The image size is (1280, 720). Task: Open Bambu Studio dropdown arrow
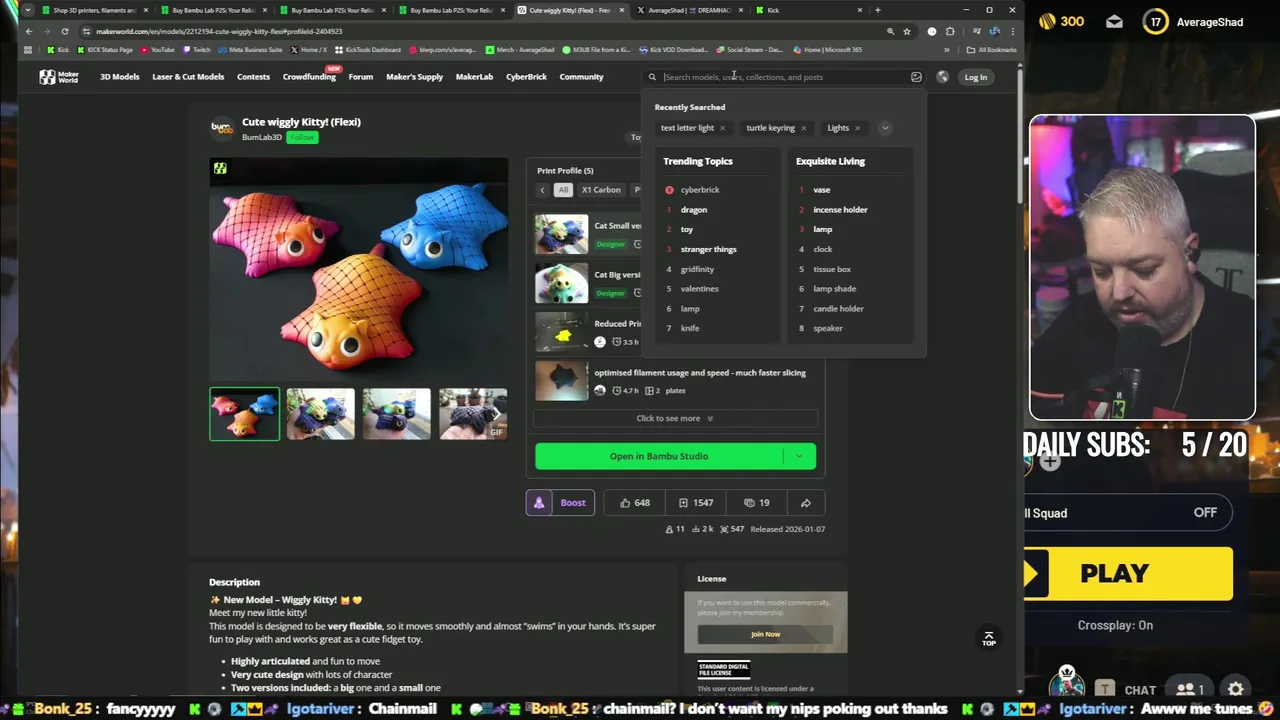point(799,457)
